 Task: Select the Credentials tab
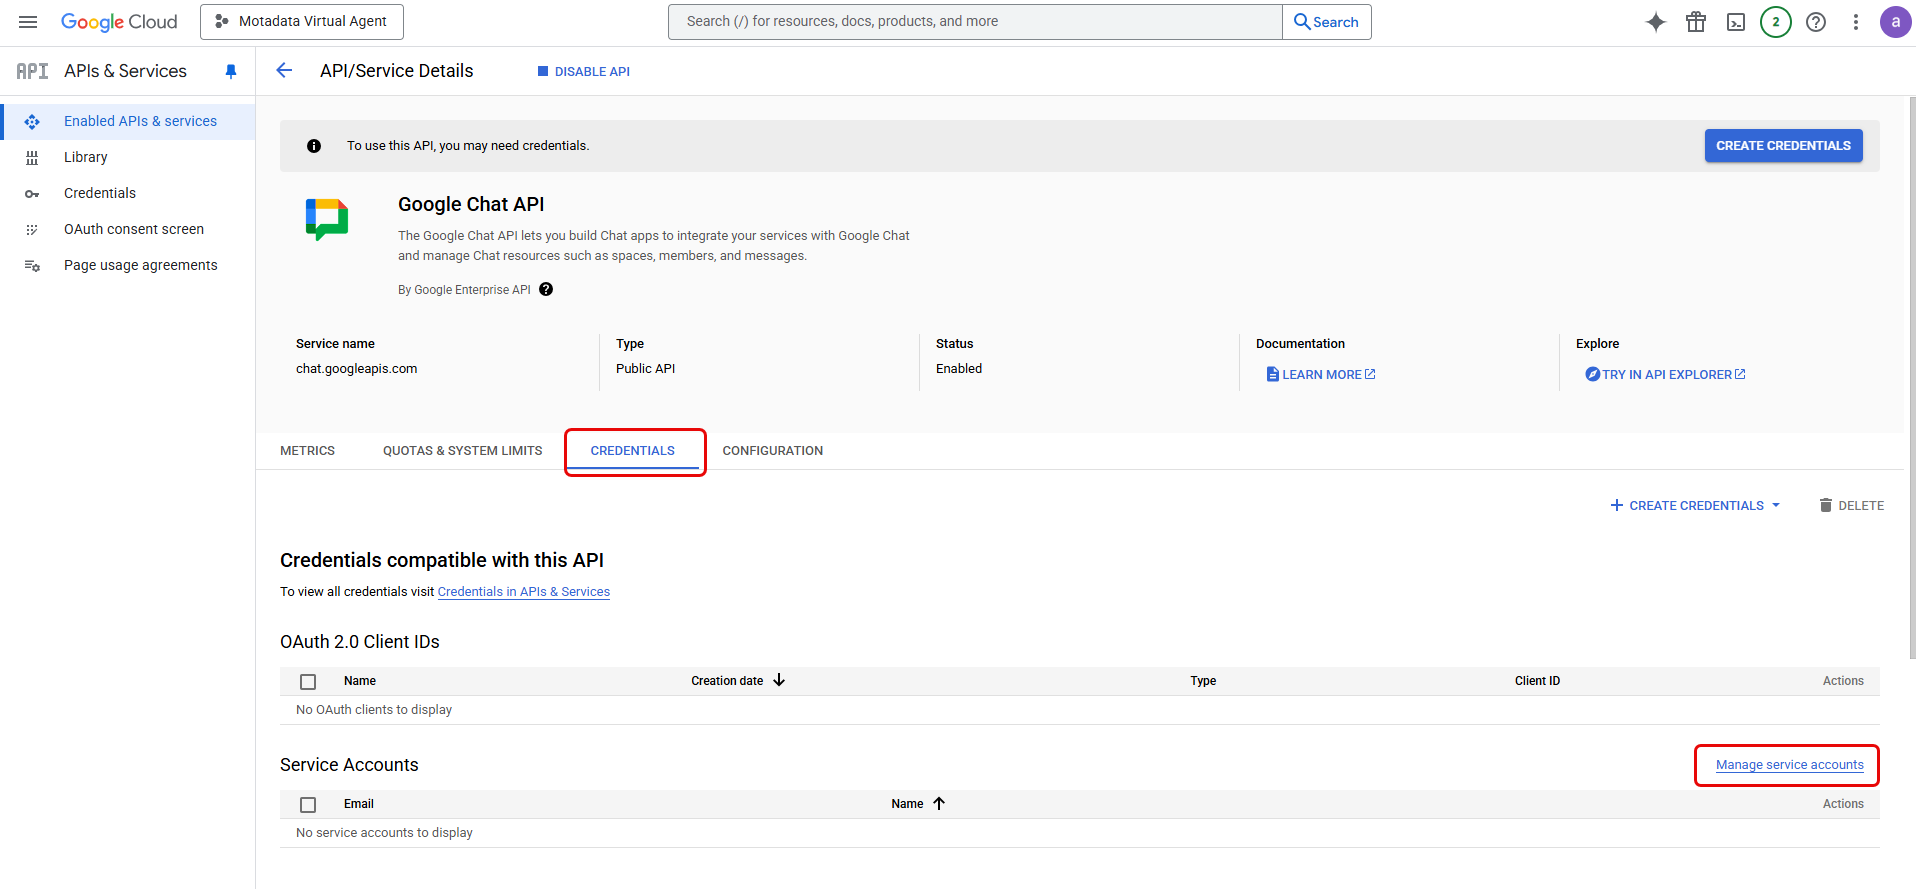coord(633,451)
